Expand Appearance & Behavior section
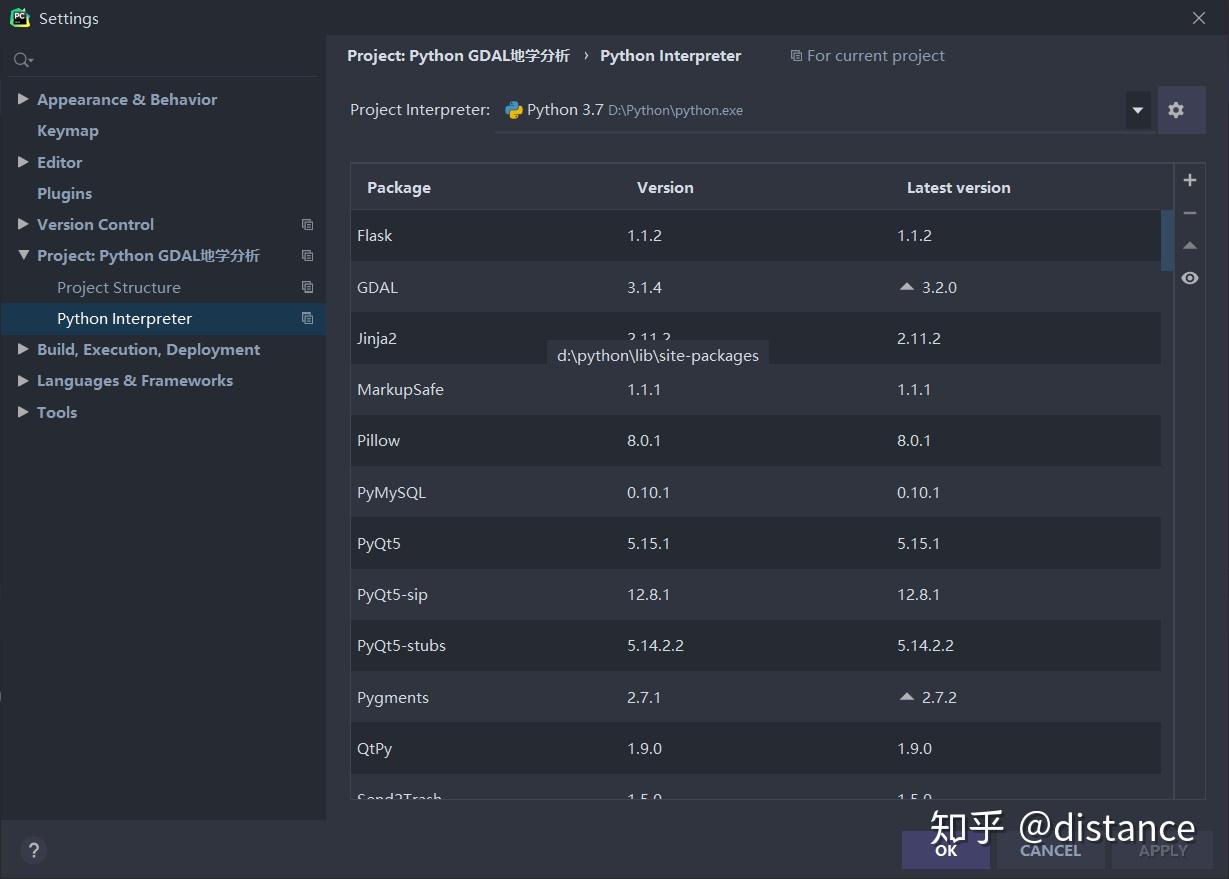The height and width of the screenshot is (879, 1229). (23, 99)
